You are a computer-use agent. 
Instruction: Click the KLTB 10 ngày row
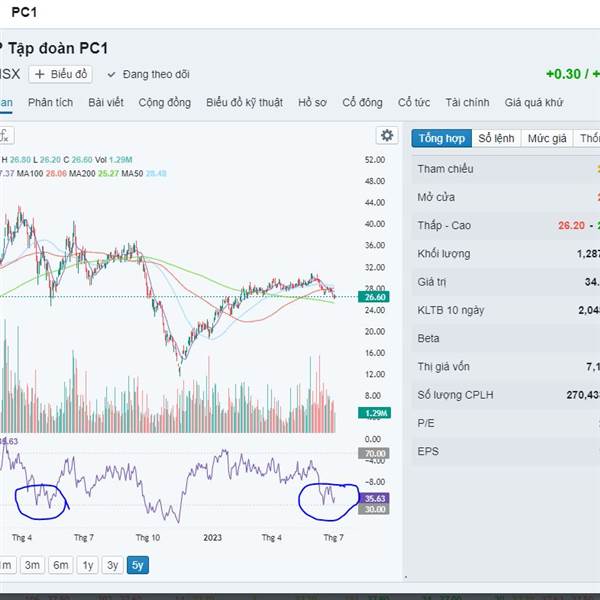pyautogui.click(x=506, y=310)
